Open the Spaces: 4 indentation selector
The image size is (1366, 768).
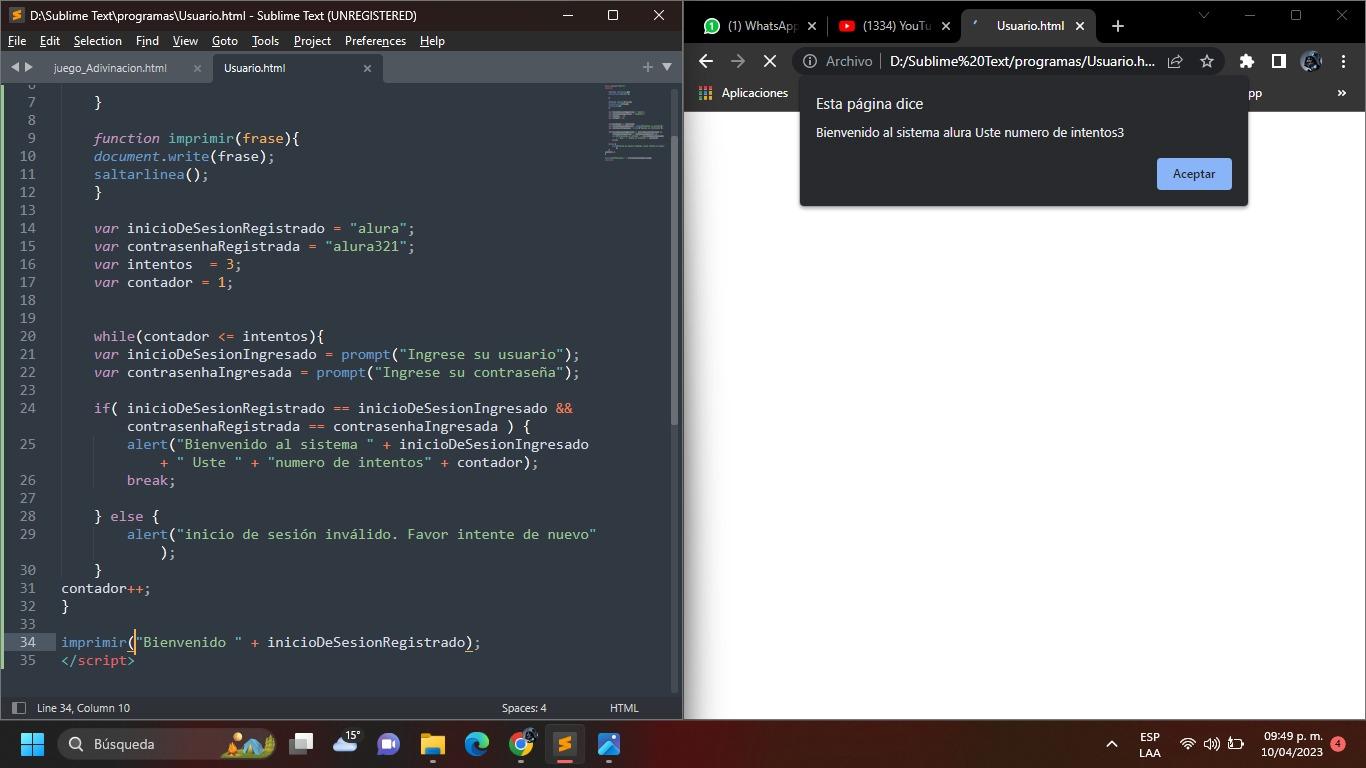524,708
